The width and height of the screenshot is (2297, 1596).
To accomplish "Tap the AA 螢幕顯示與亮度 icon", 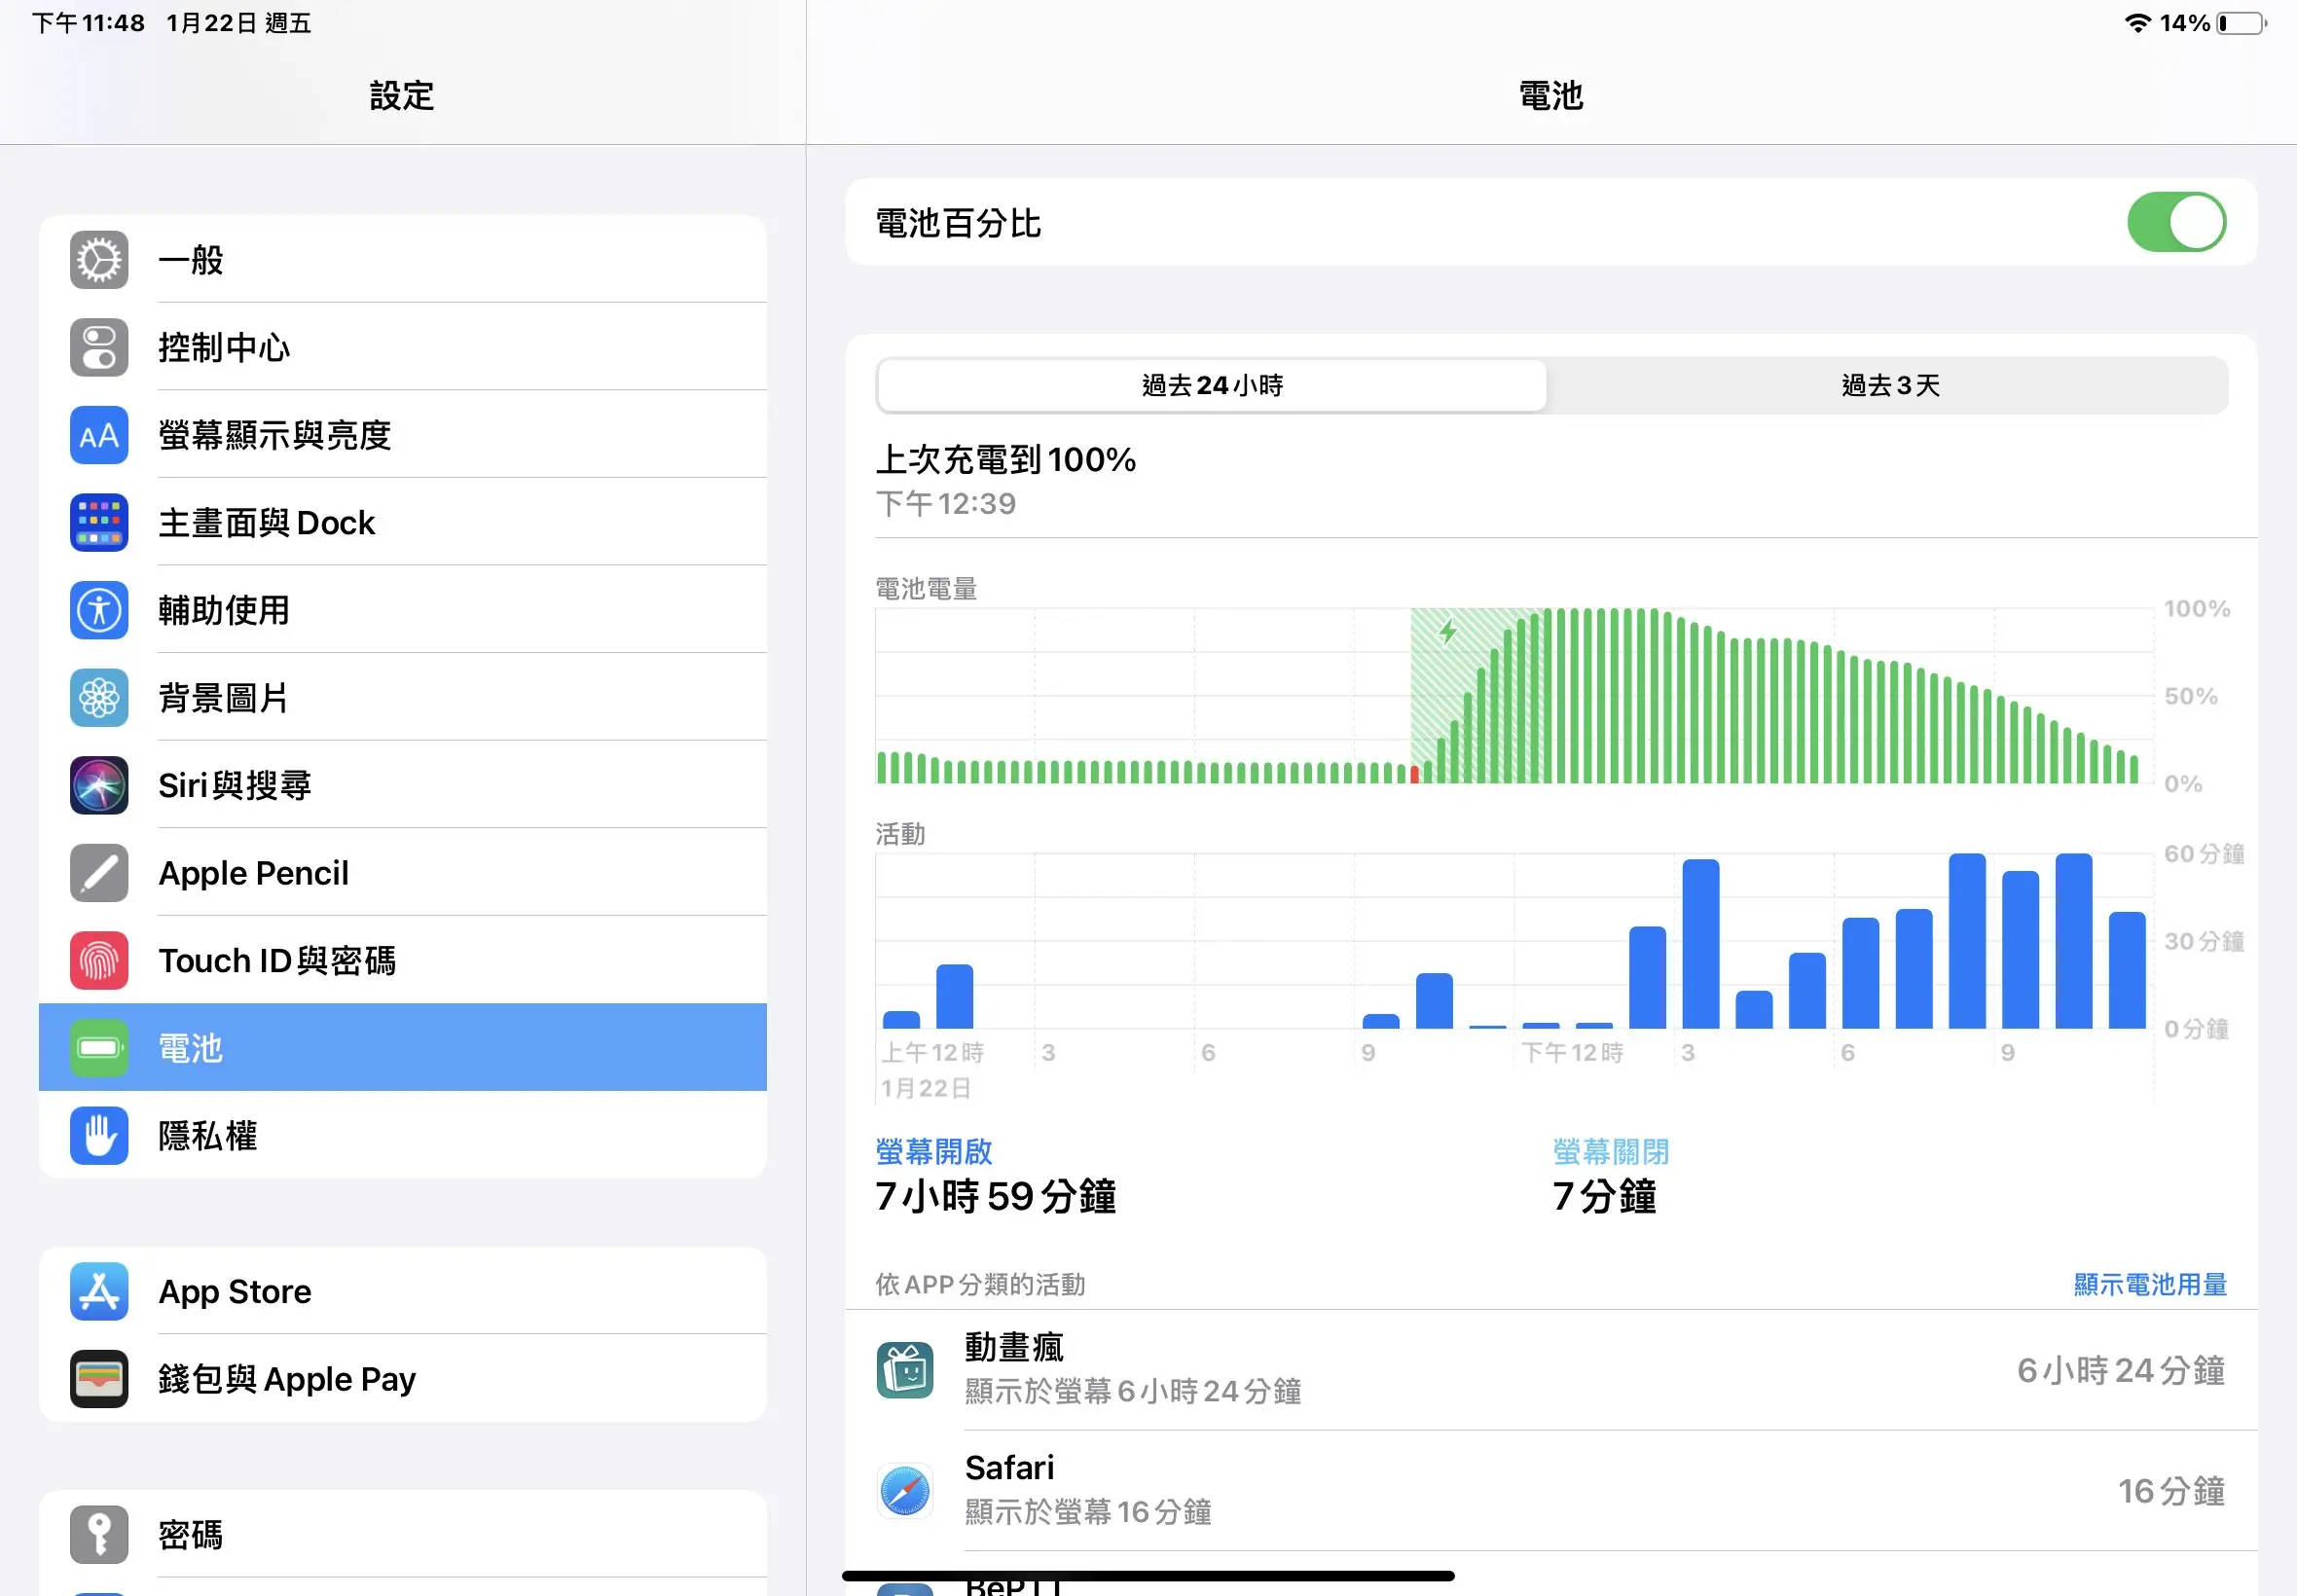I will point(99,435).
